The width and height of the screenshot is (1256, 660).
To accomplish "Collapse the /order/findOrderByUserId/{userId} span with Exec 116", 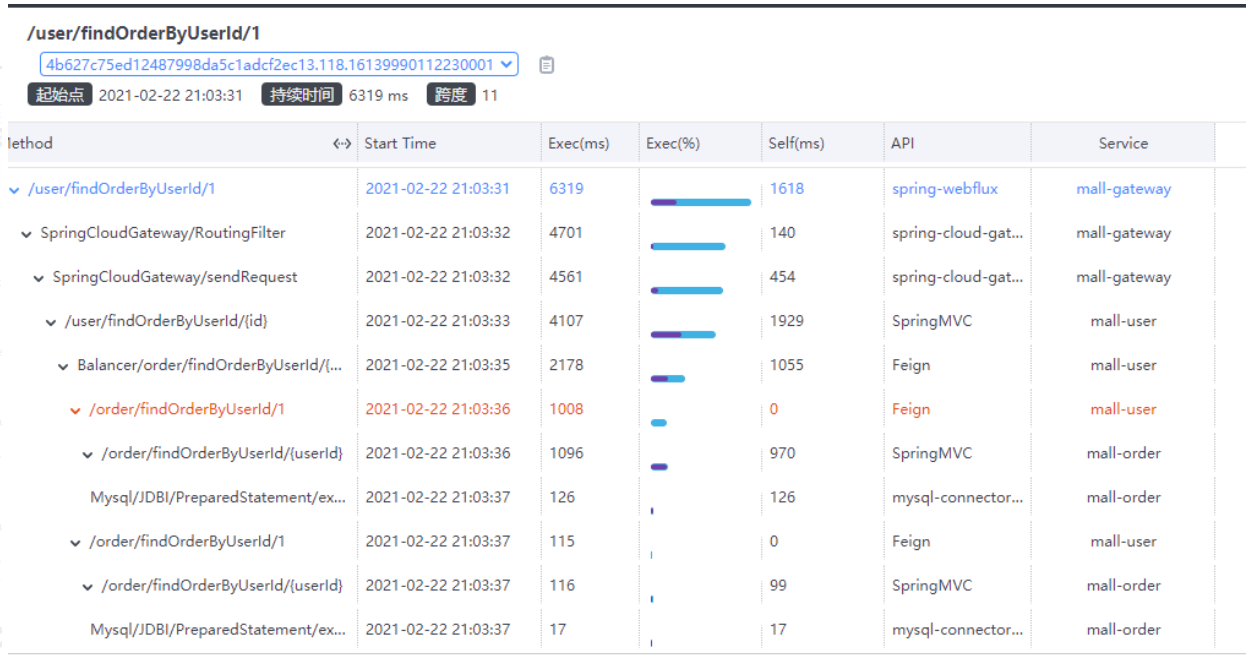I will 88,586.
